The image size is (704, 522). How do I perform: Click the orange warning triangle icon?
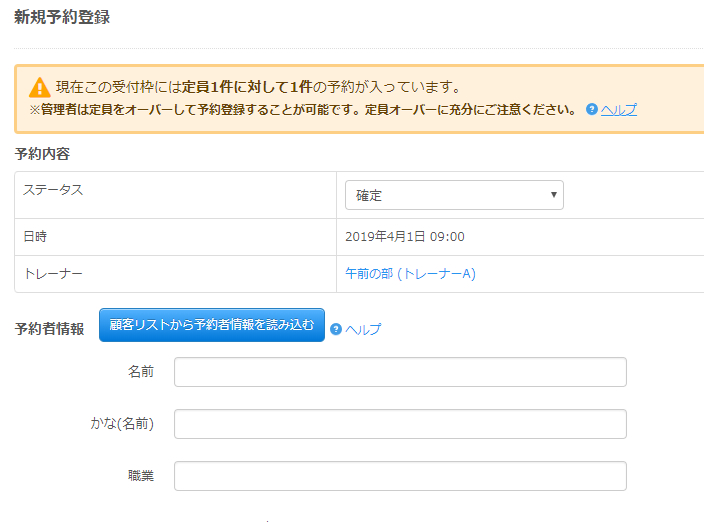39,87
